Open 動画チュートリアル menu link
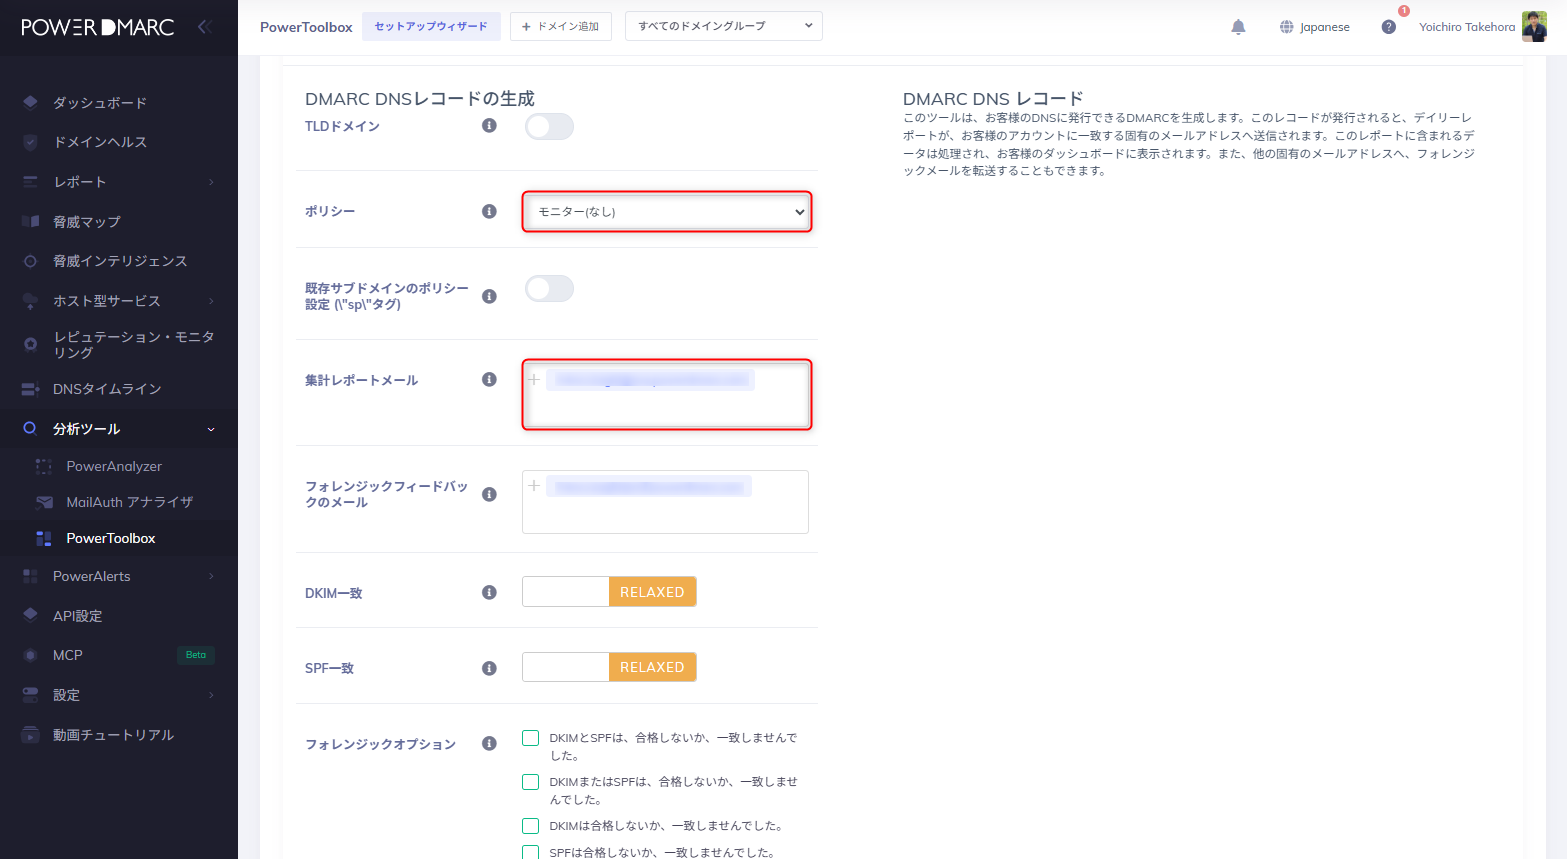The height and width of the screenshot is (859, 1567). click(113, 735)
